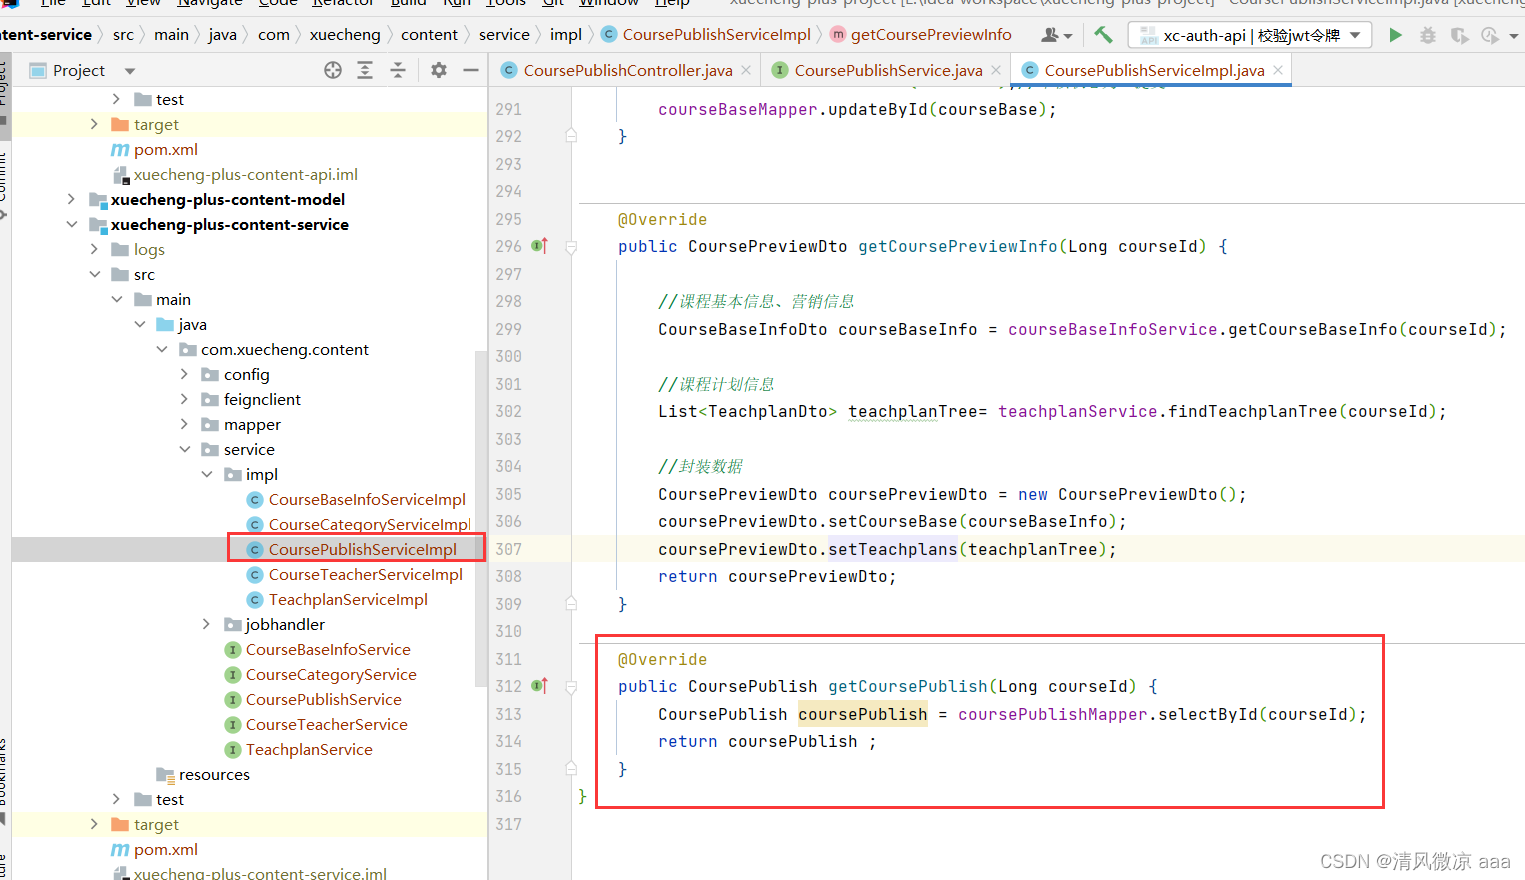Collapse the xuecheng-plus-content-service module
Image resolution: width=1525 pixels, height=880 pixels.
coord(71,224)
